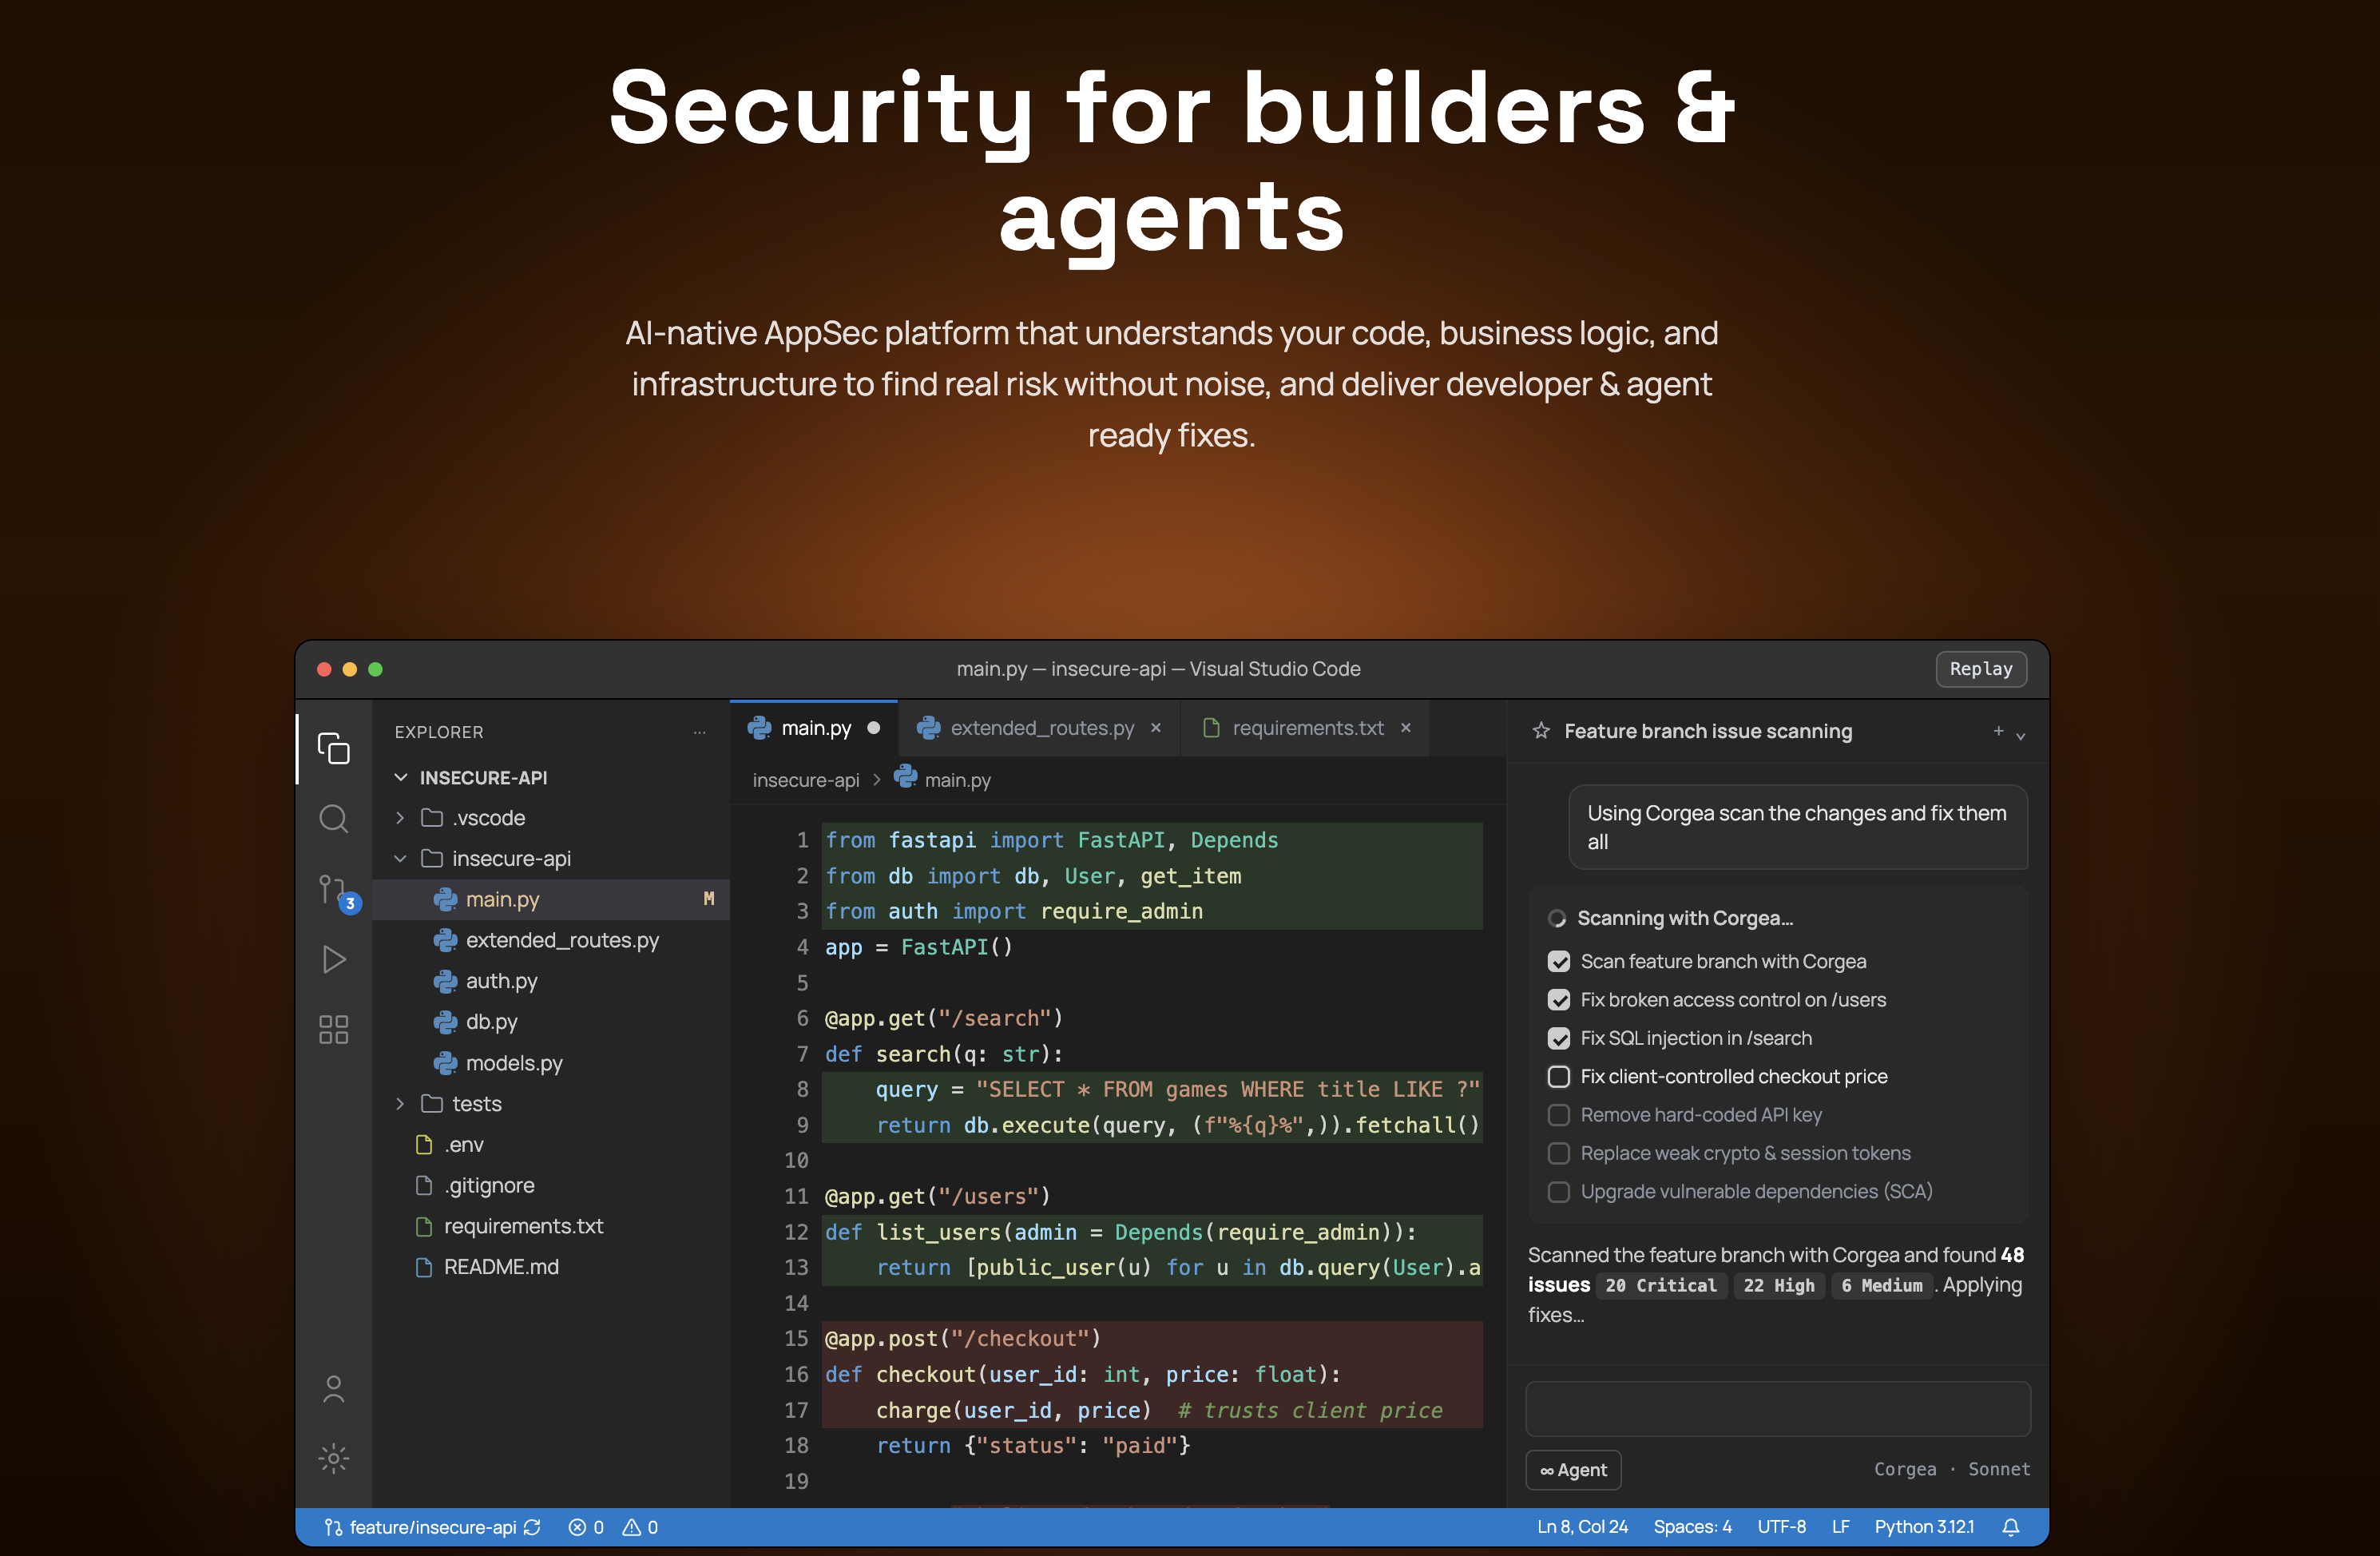
Task: Open the Agent mode selector
Action: [x=1573, y=1469]
